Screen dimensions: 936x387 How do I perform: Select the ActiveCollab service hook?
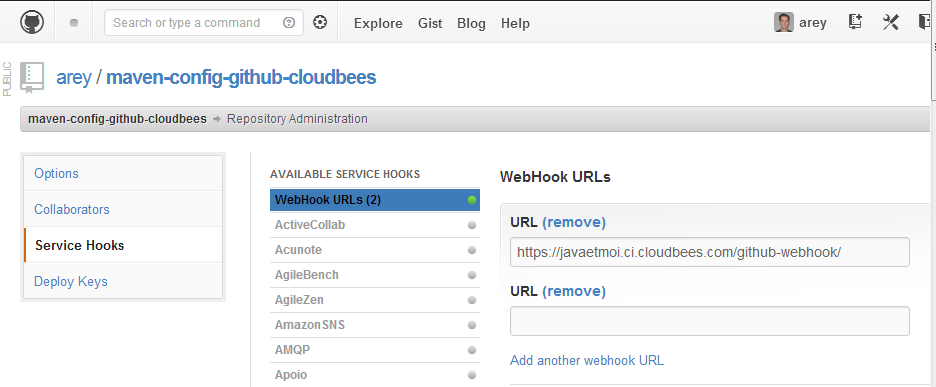[375, 225]
